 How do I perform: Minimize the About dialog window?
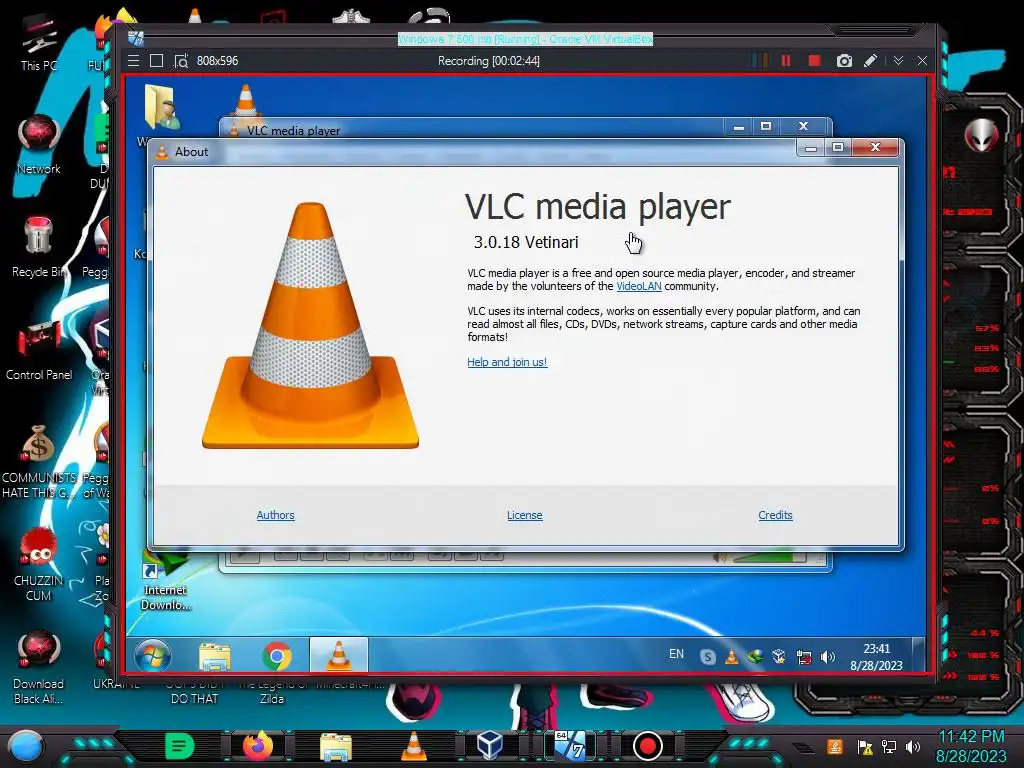tap(810, 148)
